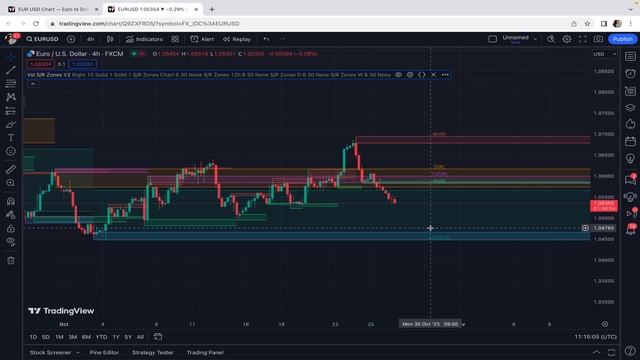Toggle stay in drawing mode
This screenshot has height=360, width=640.
[x=11, y=215]
